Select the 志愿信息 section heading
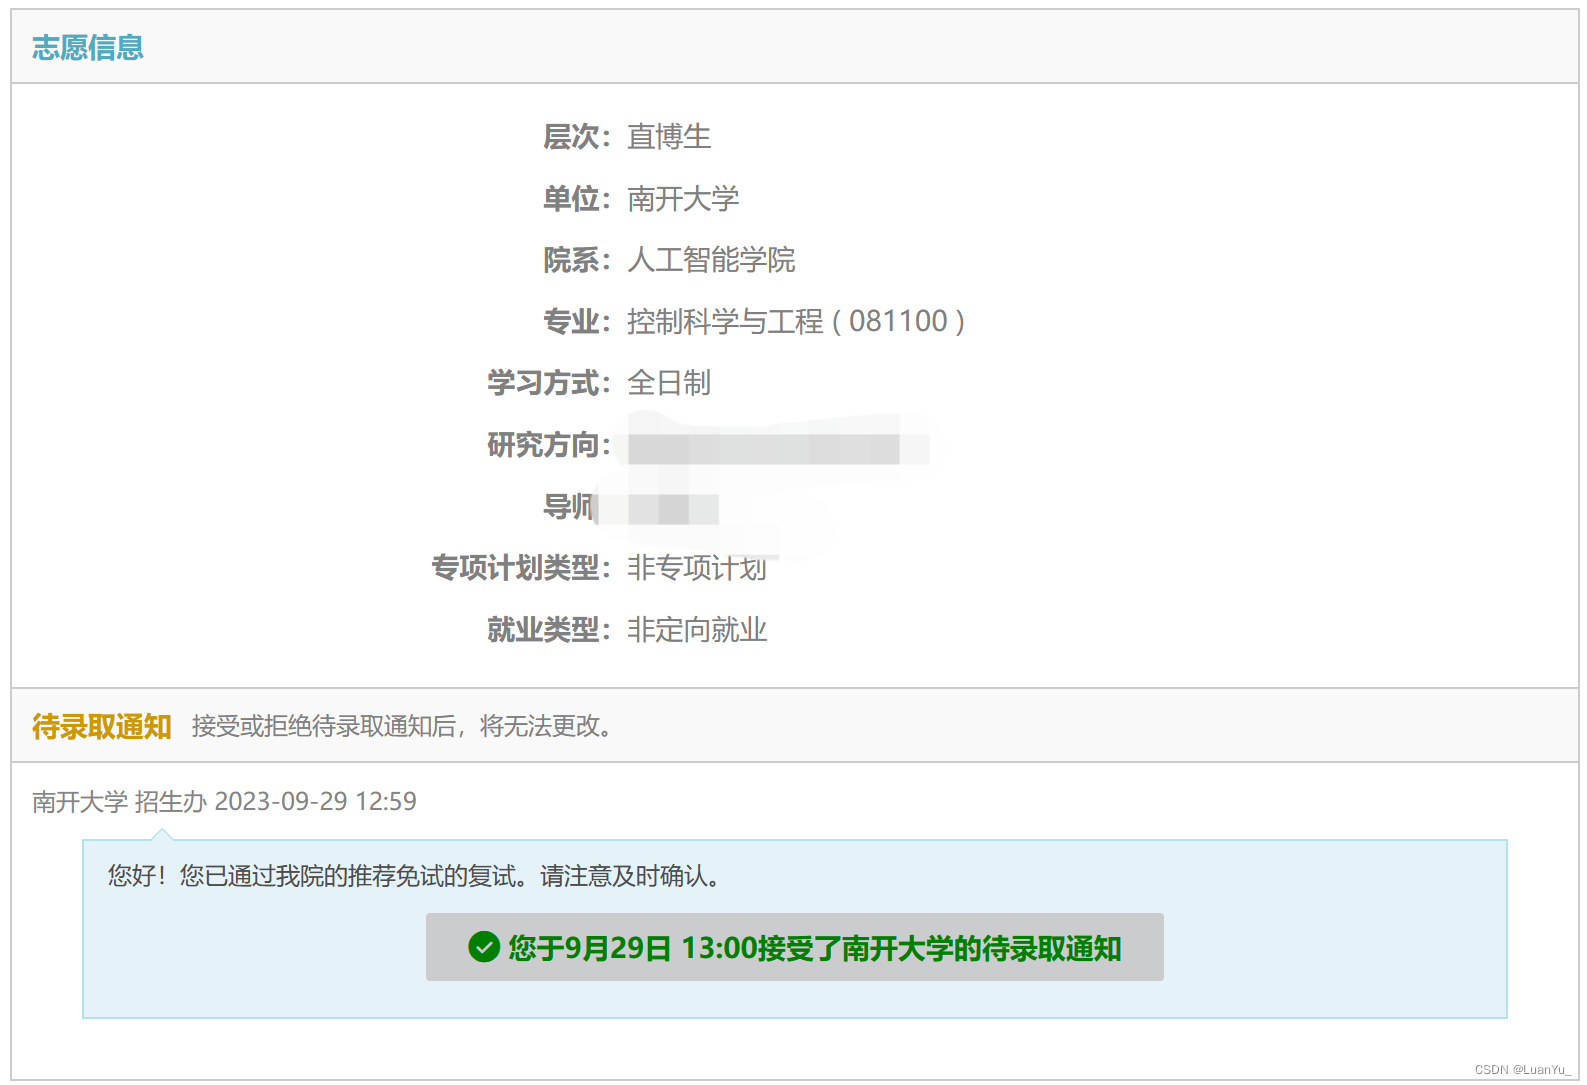The image size is (1587, 1085). (x=88, y=47)
